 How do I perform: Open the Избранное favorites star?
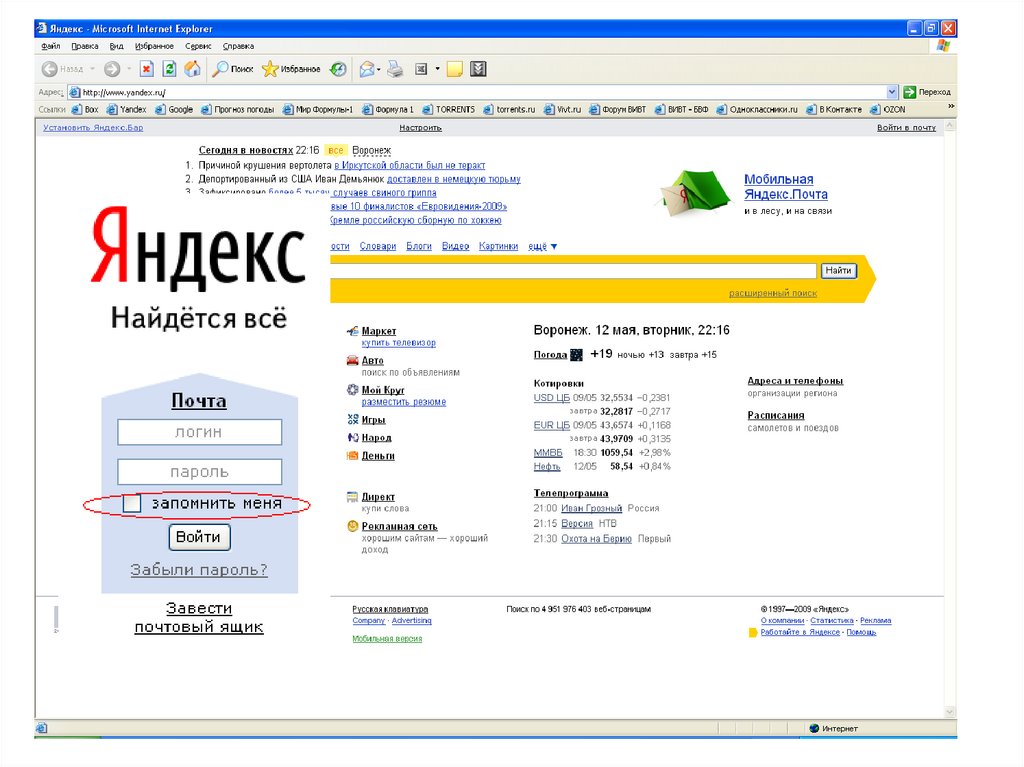[291, 69]
